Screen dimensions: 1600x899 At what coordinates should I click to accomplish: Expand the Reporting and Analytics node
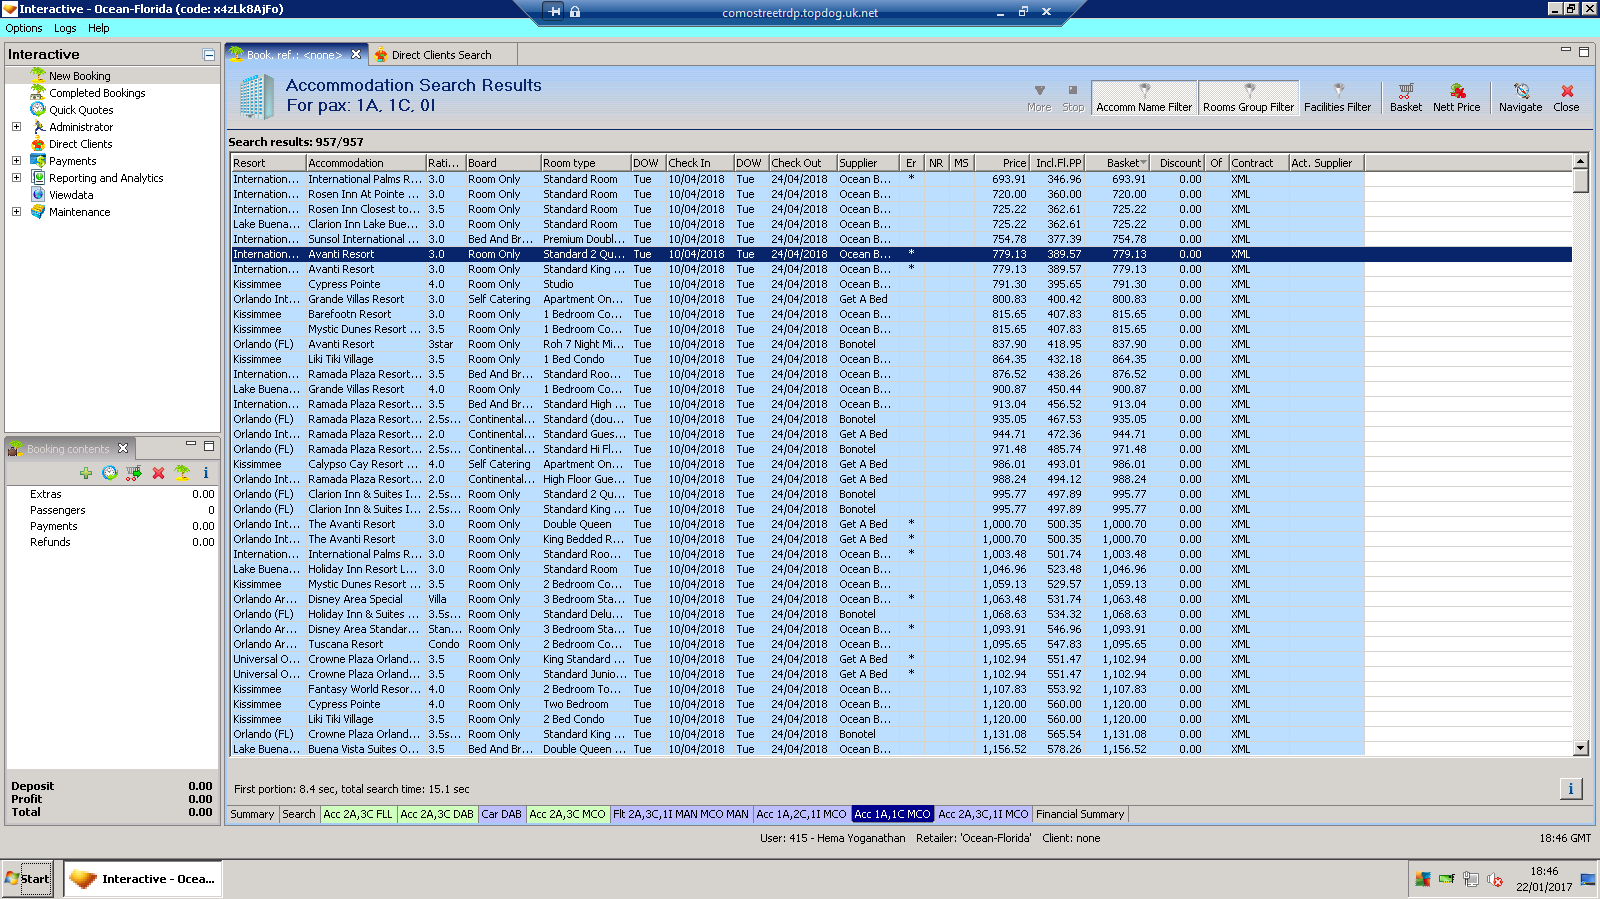16,178
